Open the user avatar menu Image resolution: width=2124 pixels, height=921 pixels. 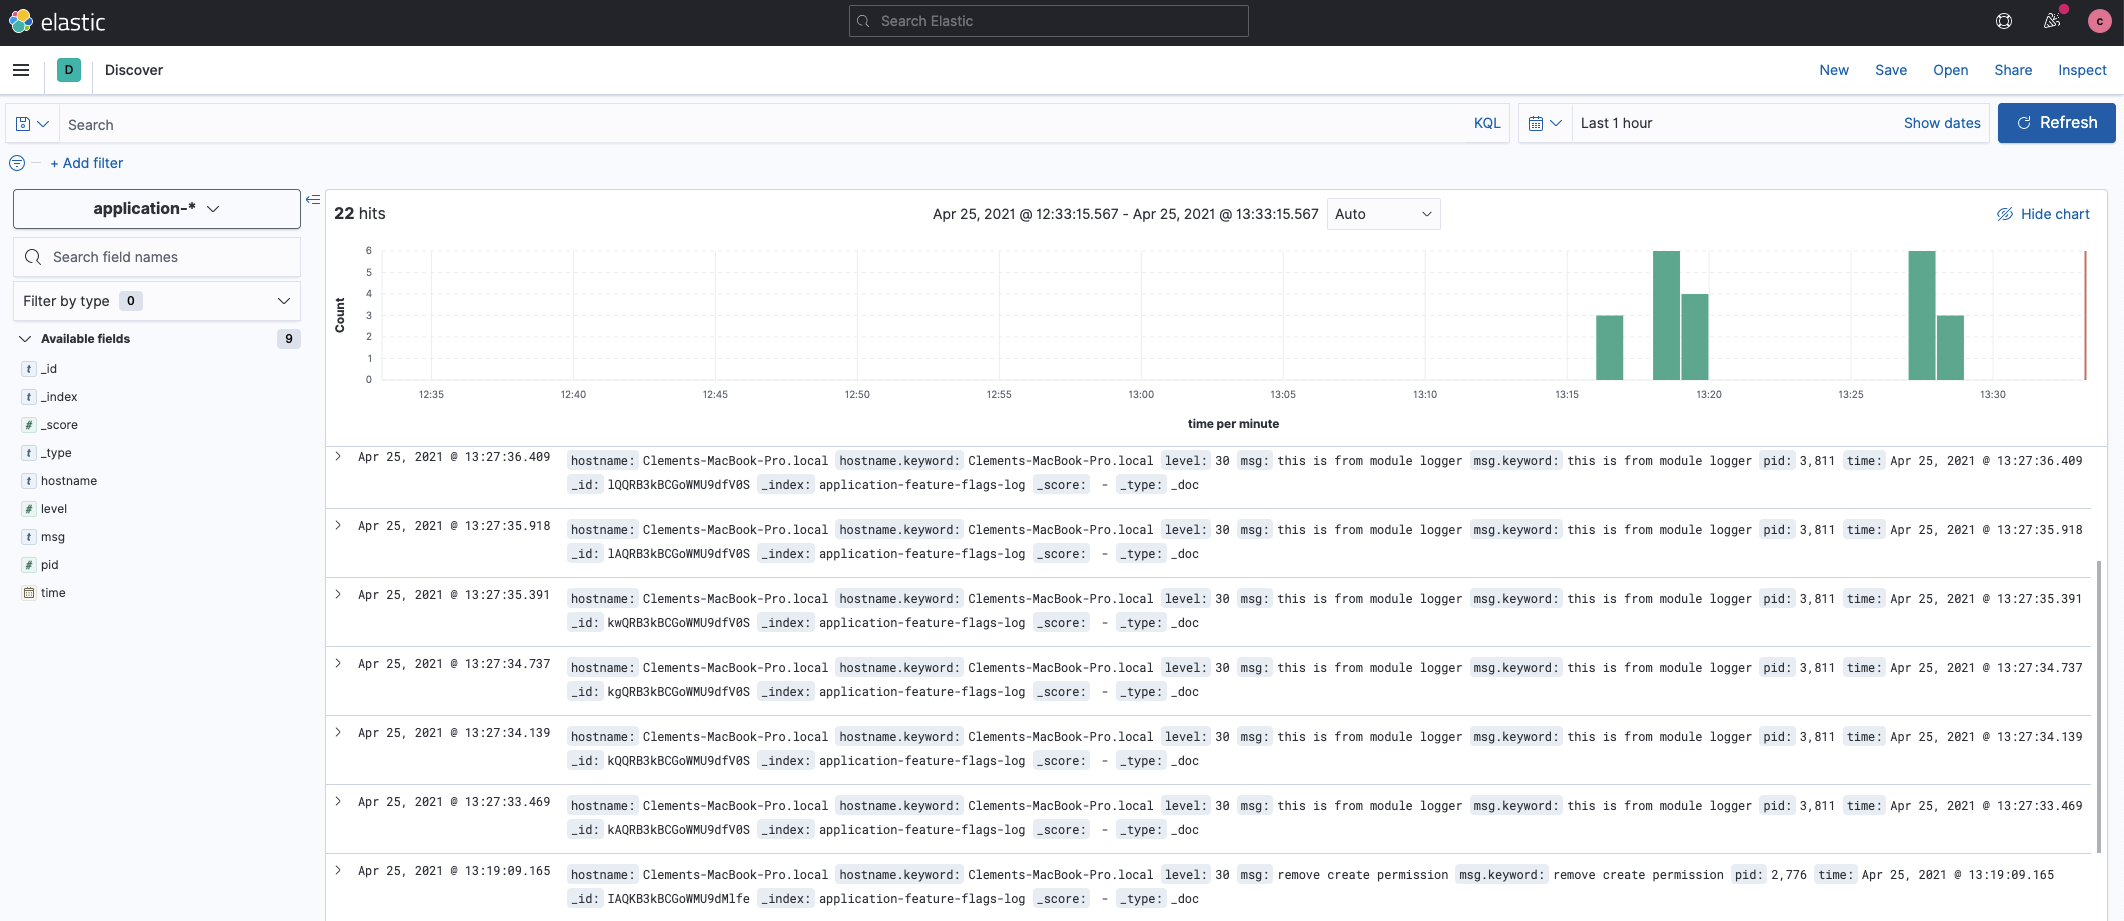[x=2099, y=21]
